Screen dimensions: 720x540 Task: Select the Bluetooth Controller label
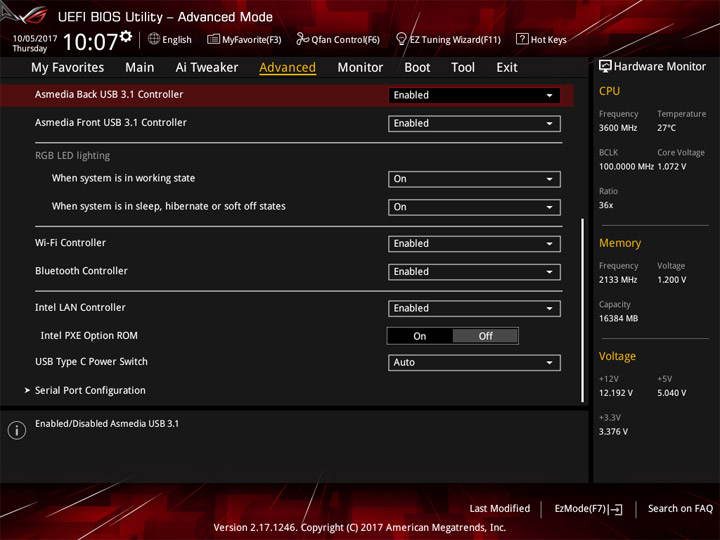[x=81, y=271]
